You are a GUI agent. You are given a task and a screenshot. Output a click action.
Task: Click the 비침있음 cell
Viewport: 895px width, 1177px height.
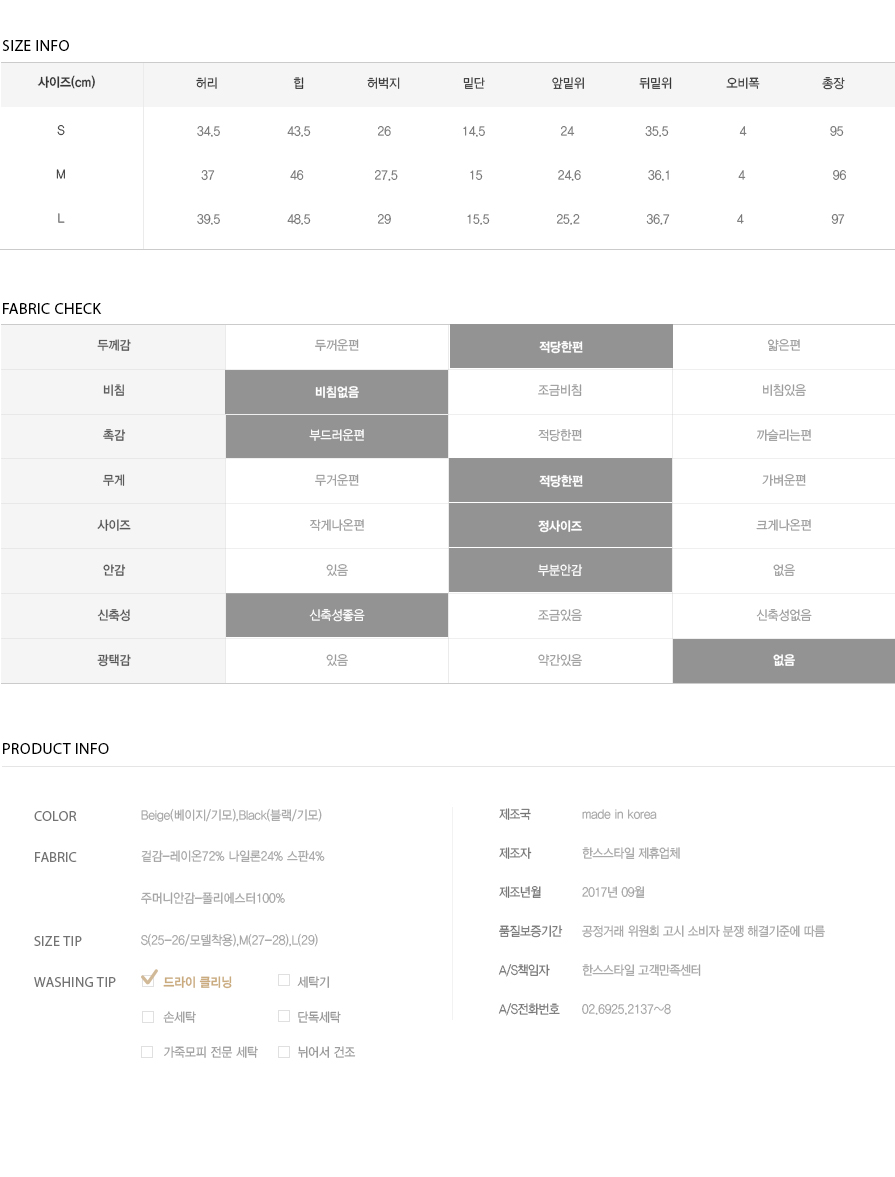pos(784,391)
